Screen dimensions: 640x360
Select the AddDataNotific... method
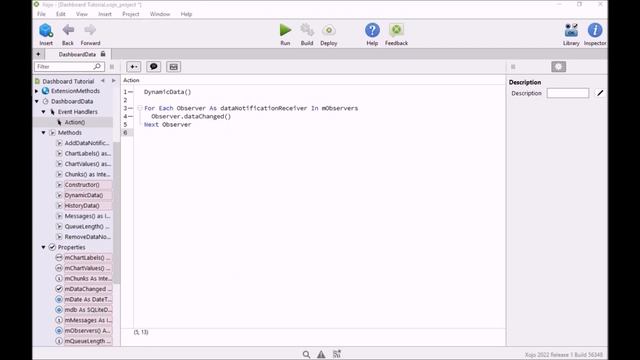pyautogui.click(x=87, y=143)
